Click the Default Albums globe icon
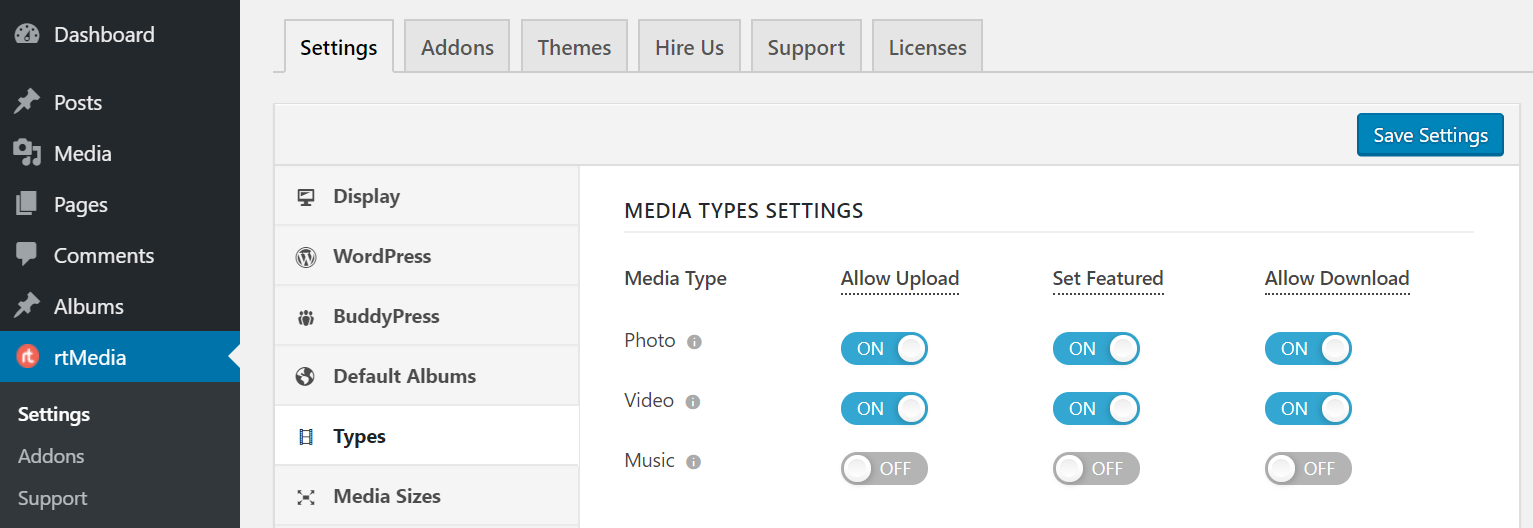 pos(306,377)
